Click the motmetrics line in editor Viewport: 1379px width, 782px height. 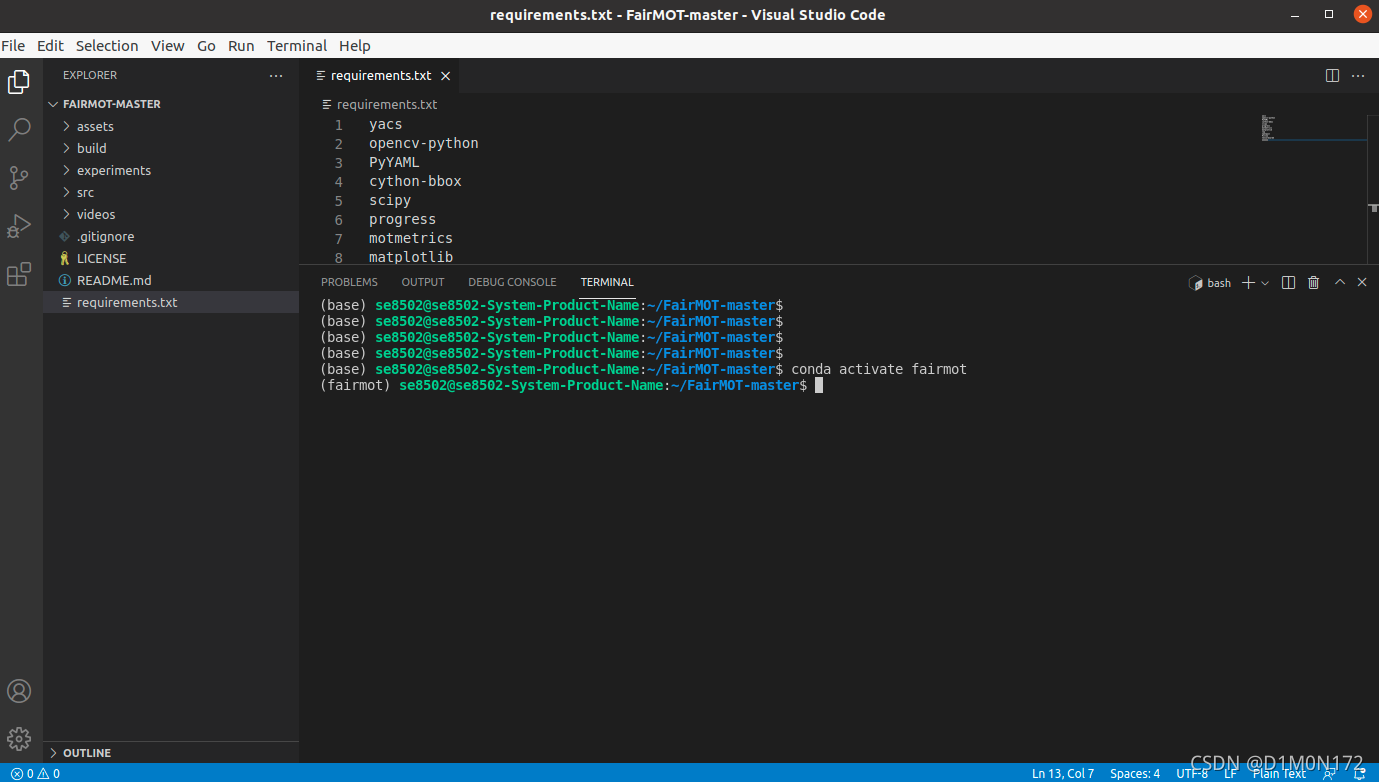(411, 238)
